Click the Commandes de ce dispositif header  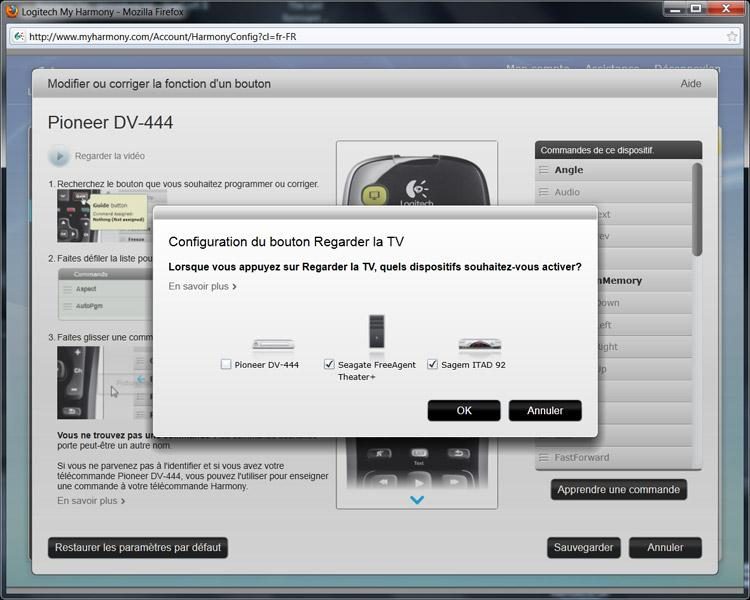coord(618,150)
